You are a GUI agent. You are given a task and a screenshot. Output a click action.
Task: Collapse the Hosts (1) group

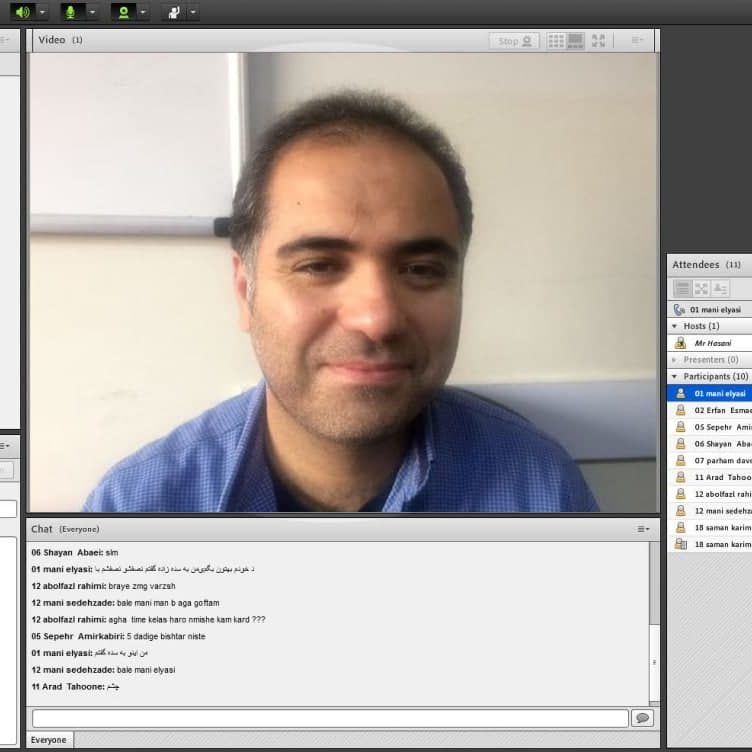click(x=675, y=326)
